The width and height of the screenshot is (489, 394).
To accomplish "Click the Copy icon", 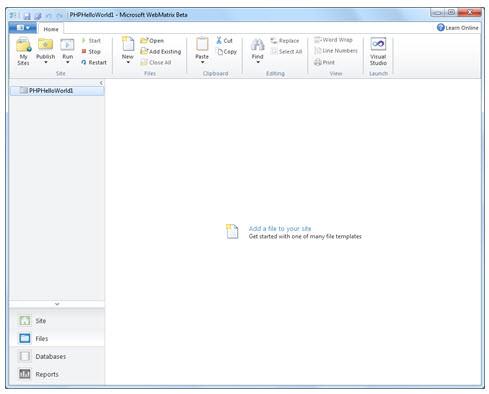I will (x=220, y=52).
